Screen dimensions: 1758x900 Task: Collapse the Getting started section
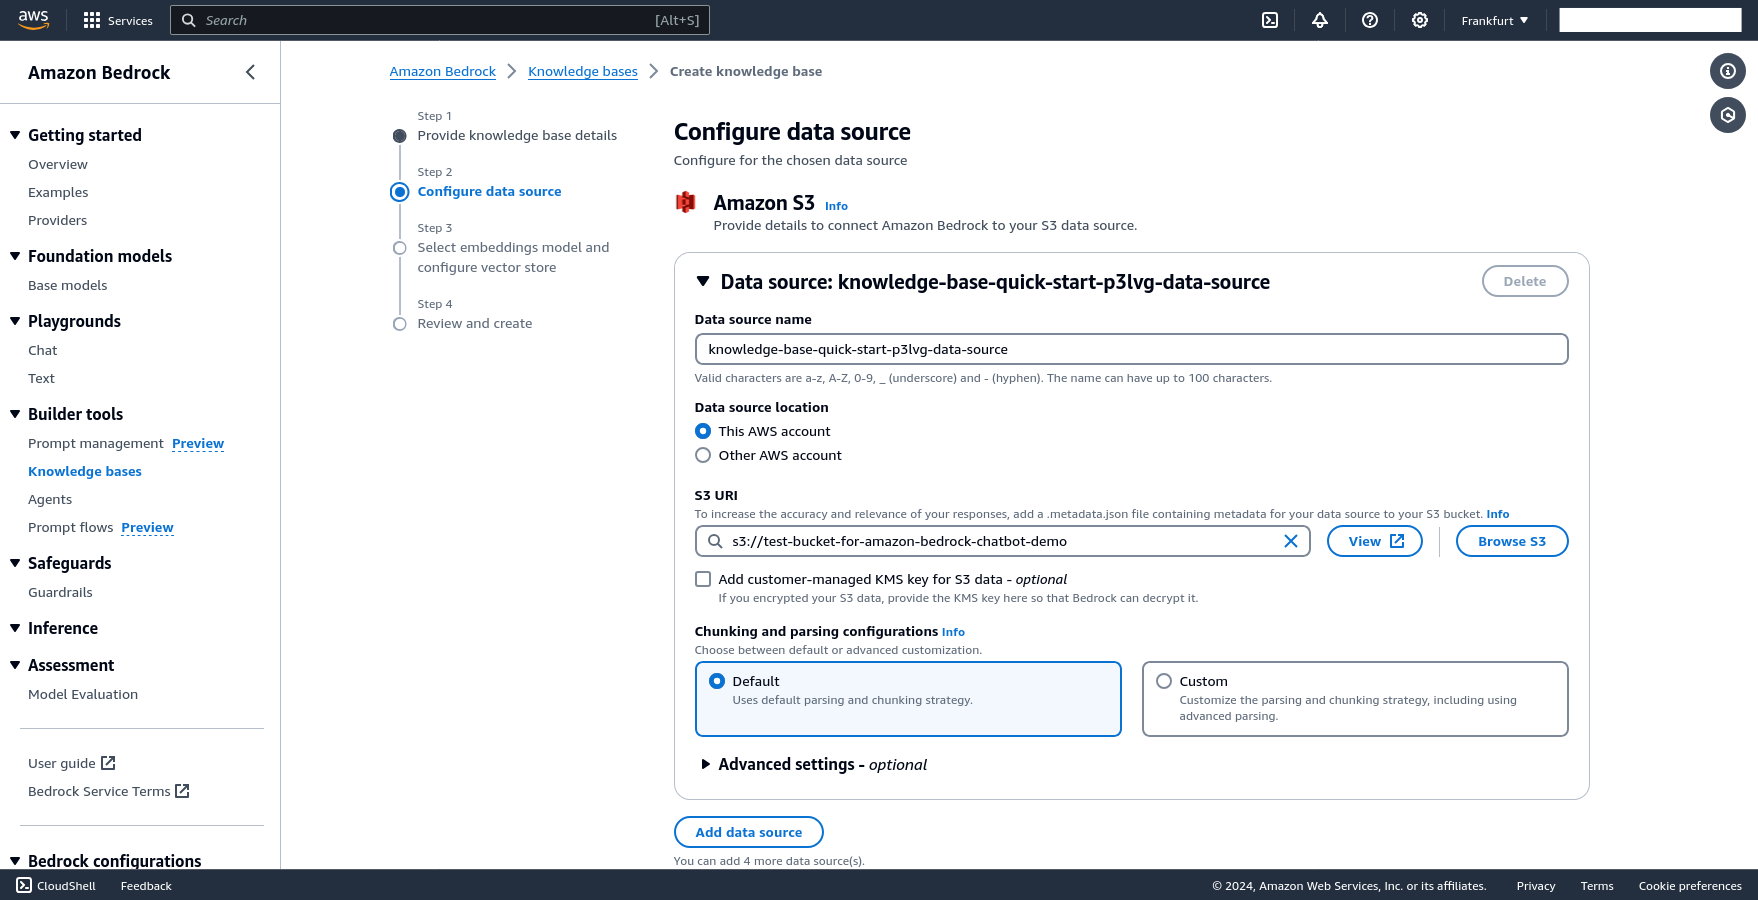pos(15,135)
